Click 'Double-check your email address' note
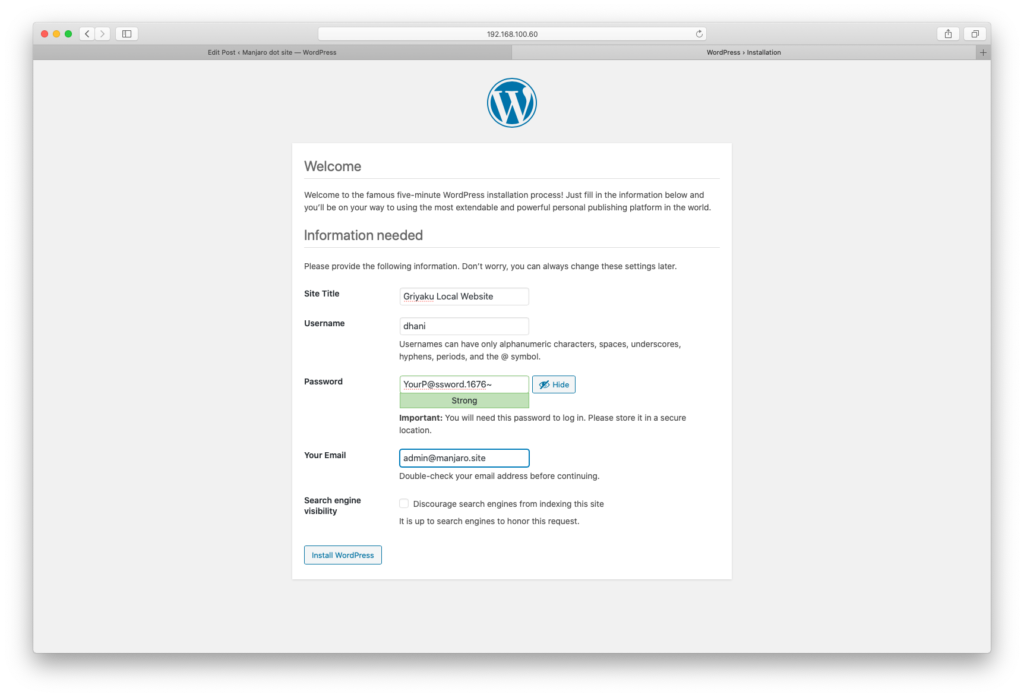Viewport: 1024px width, 697px height. click(x=499, y=476)
